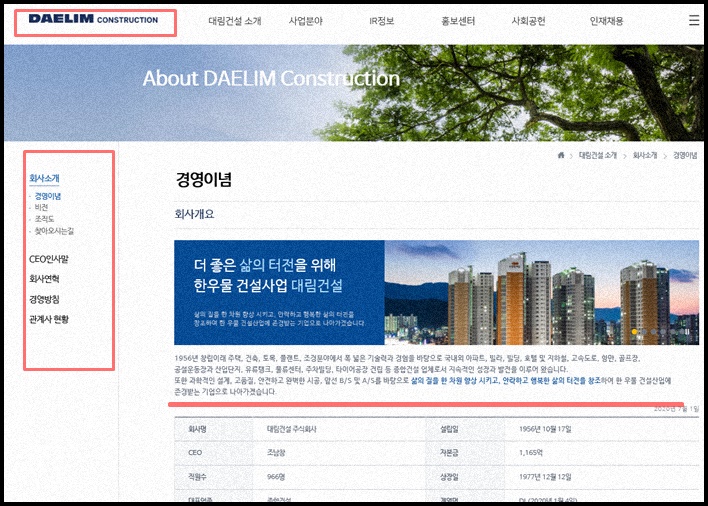Open the 사회공헌 top menu
This screenshot has width=708, height=506.
(x=528, y=21)
